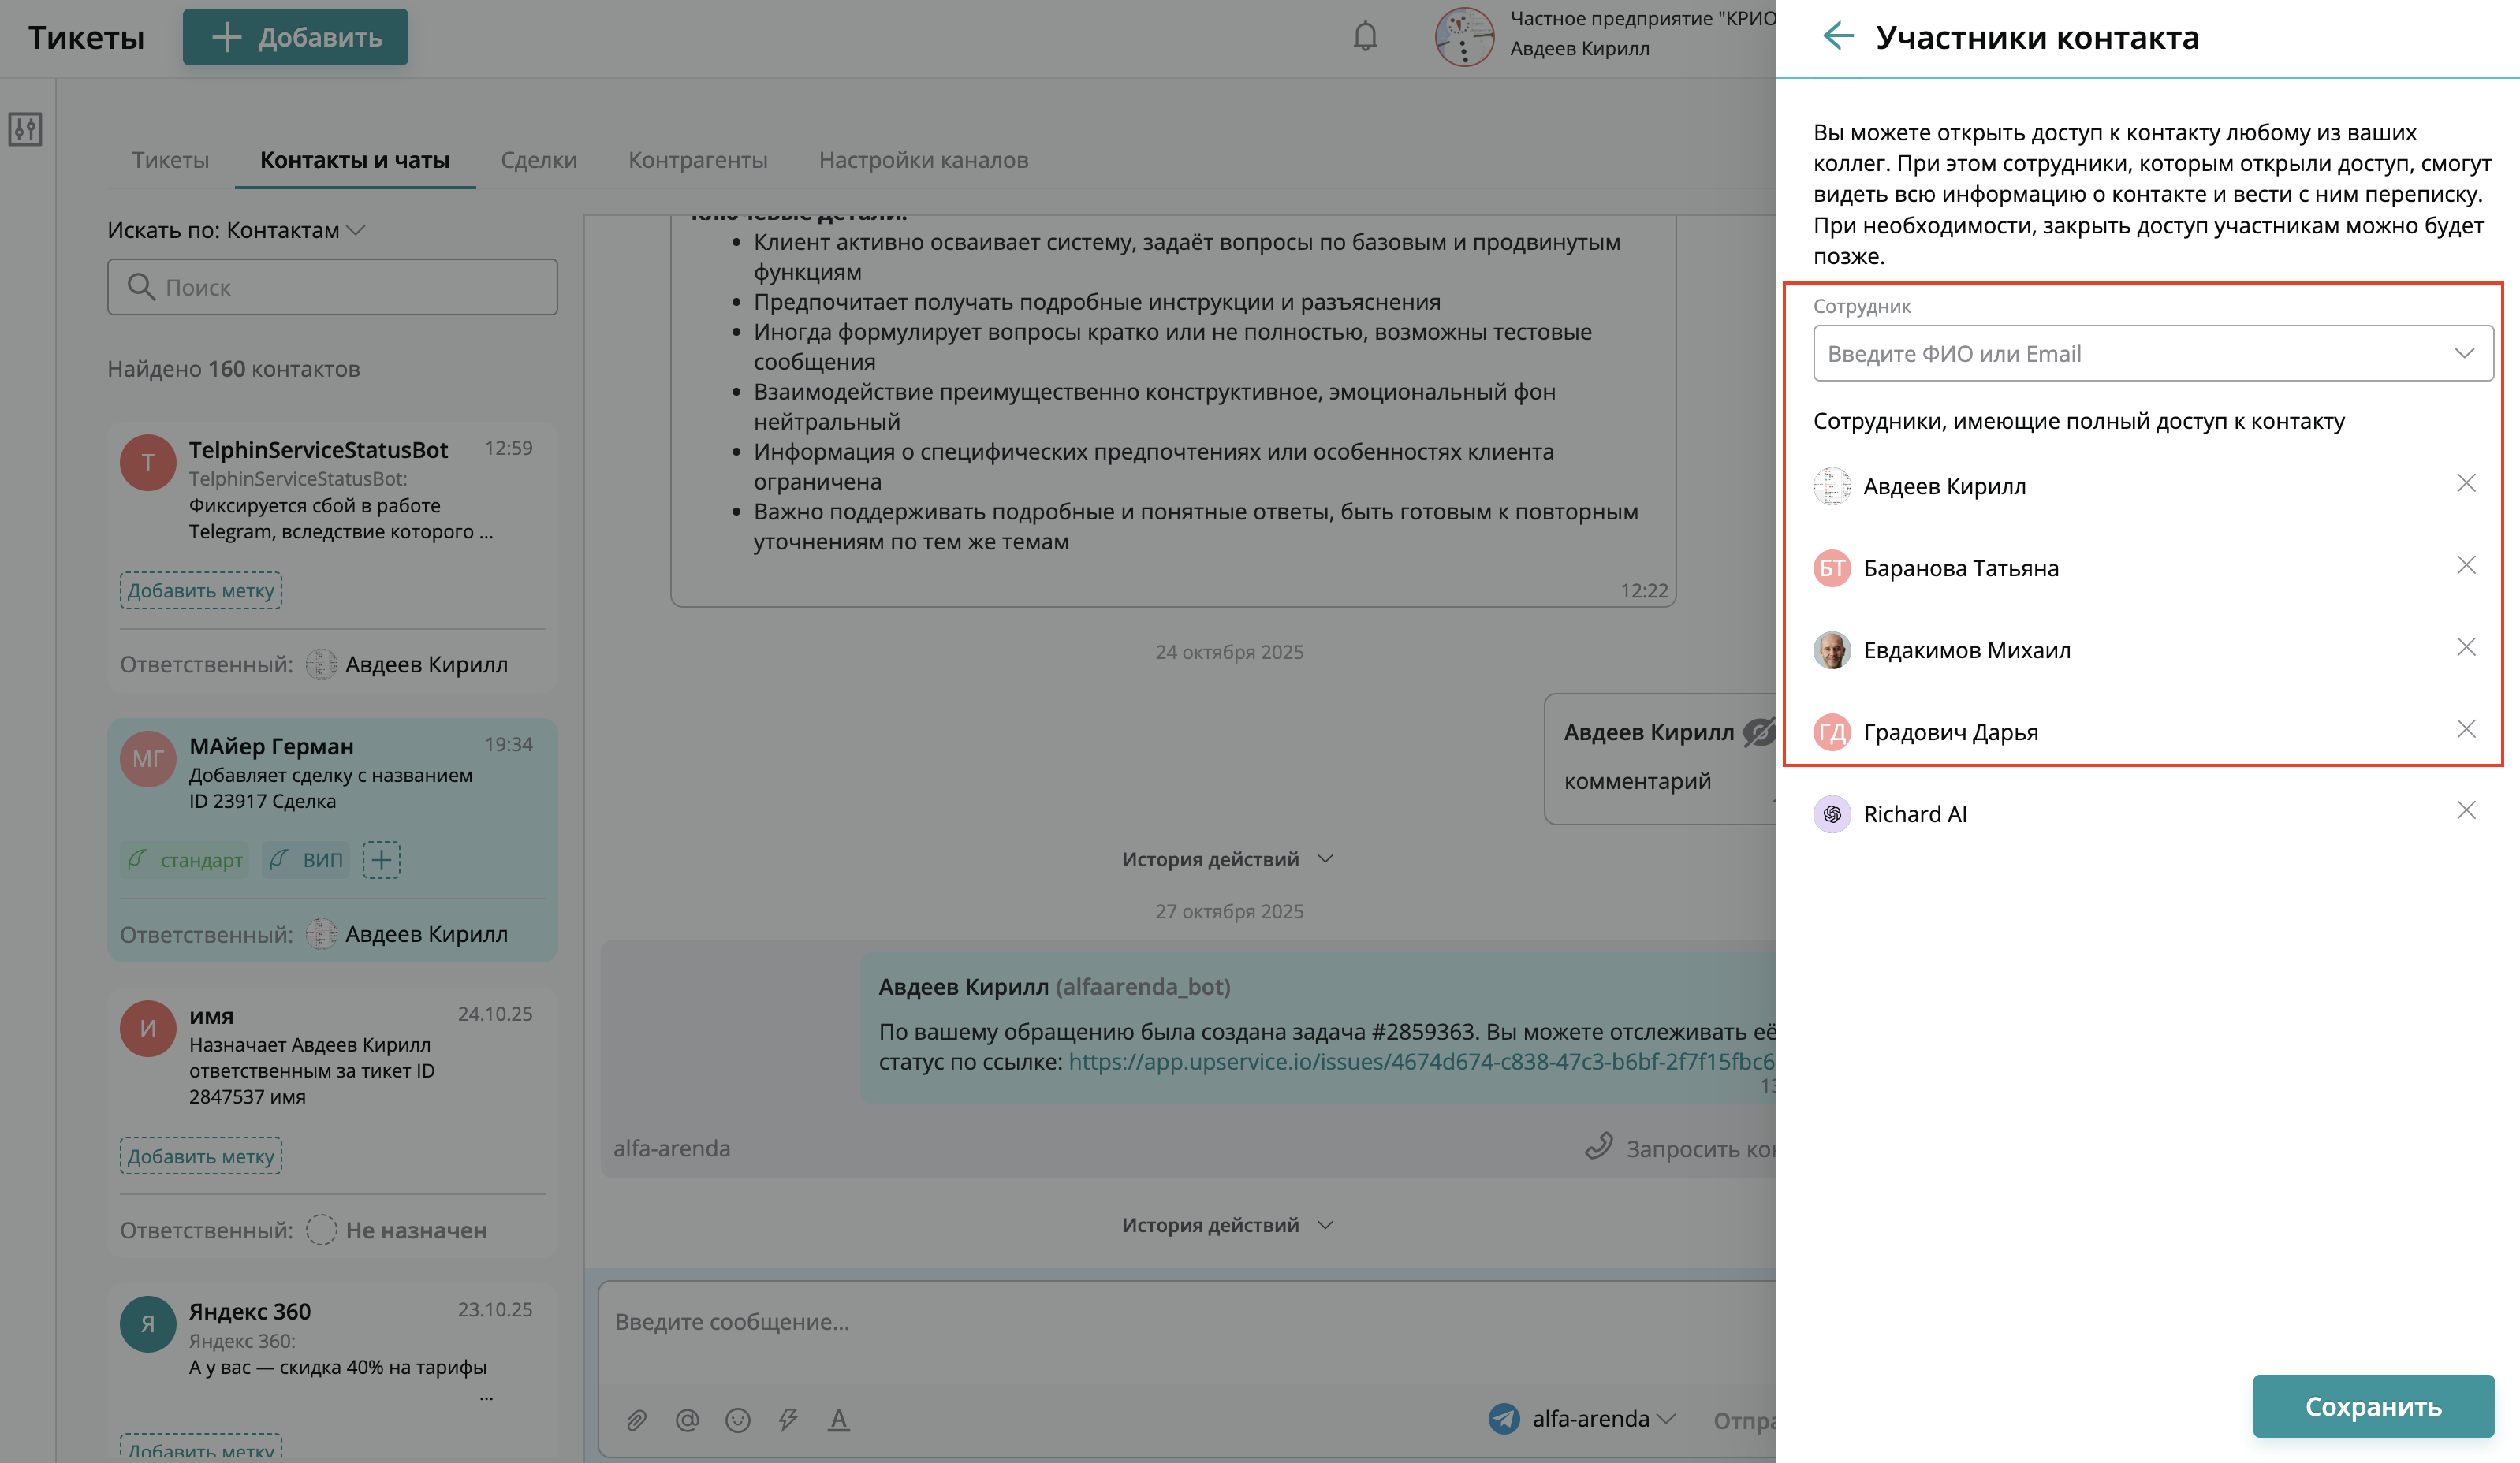Viewport: 2520px width, 1463px height.
Task: Open the emoji picker smiley icon
Action: tap(738, 1419)
